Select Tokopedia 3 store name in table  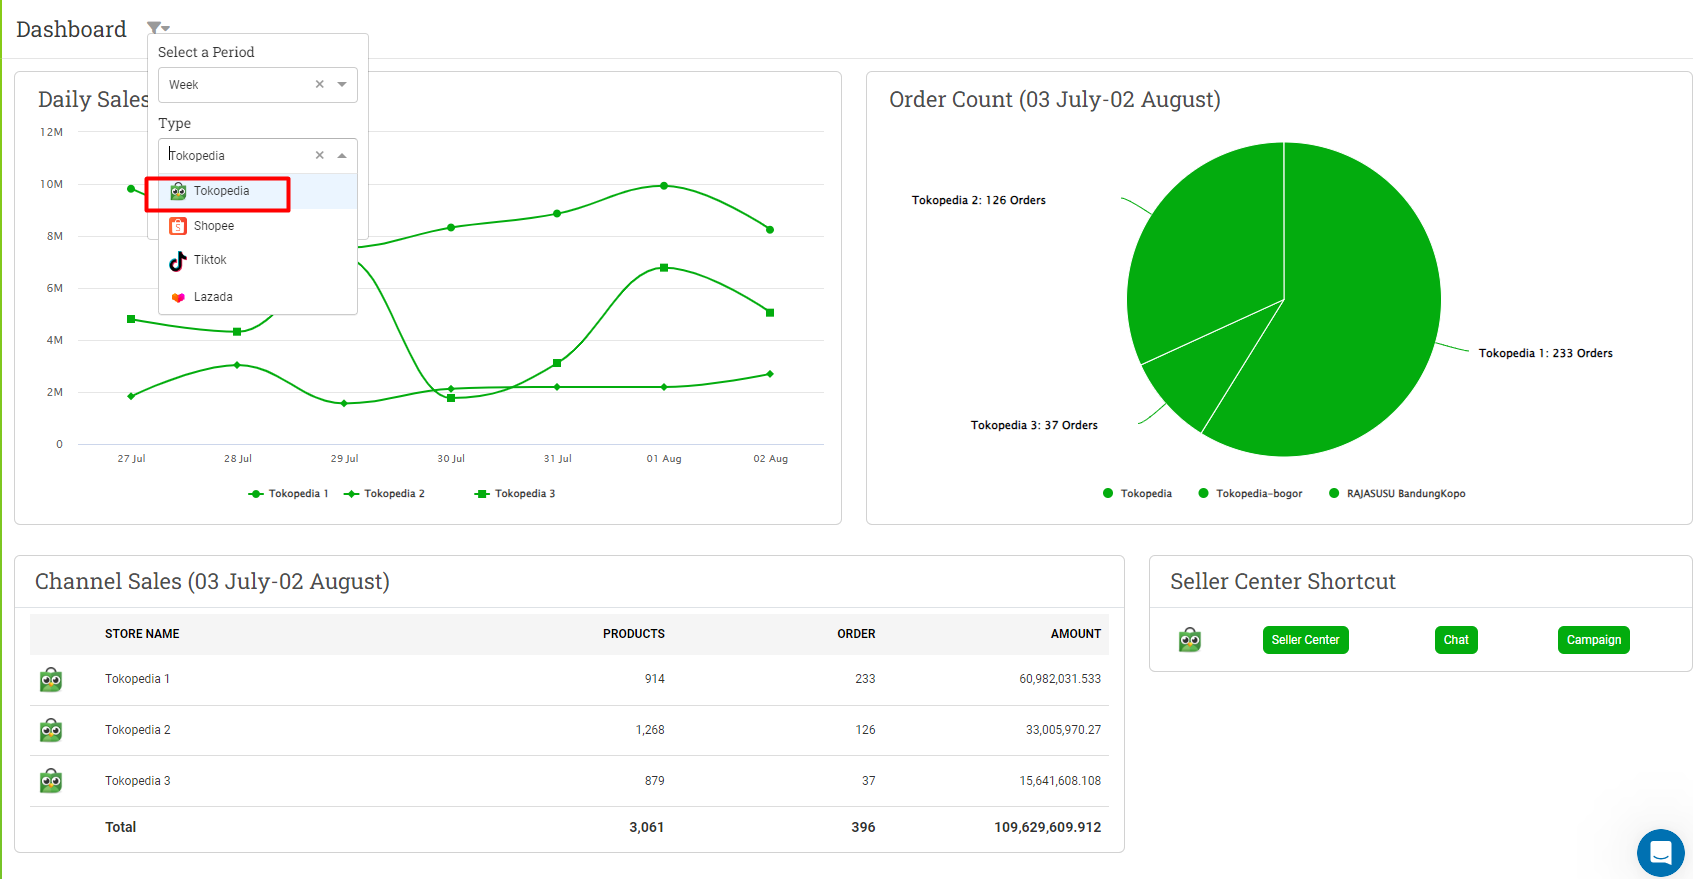tap(138, 781)
